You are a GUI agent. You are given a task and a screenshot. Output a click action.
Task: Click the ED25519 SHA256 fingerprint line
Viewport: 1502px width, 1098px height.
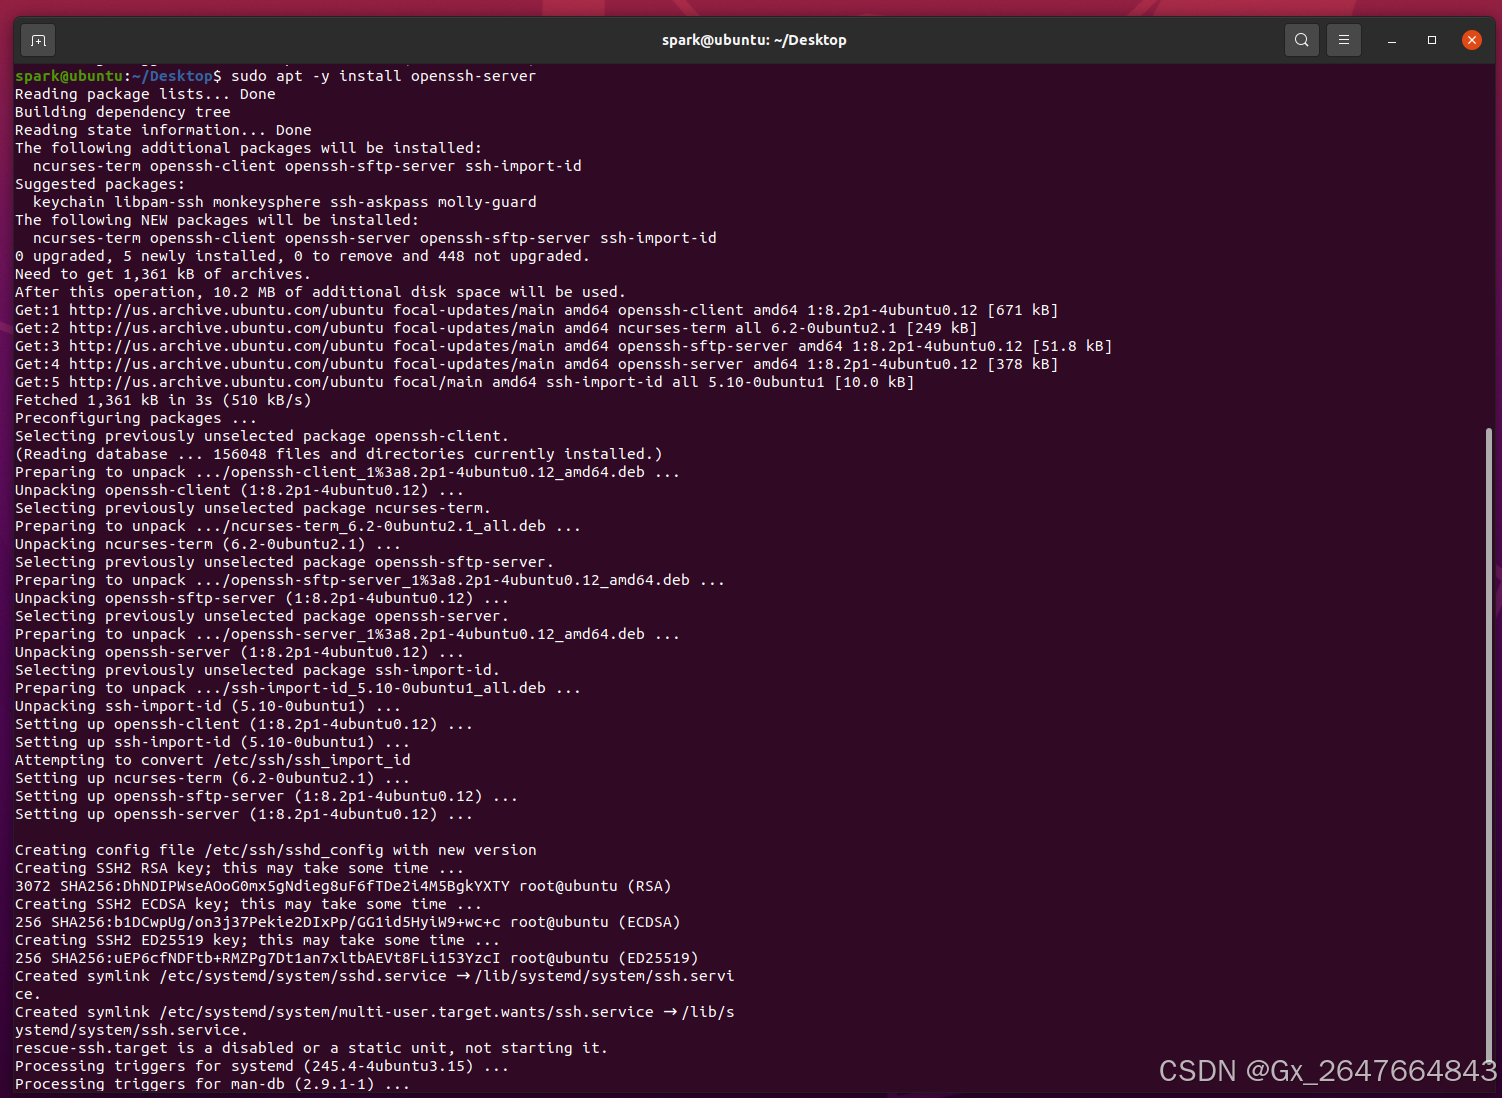coord(357,958)
